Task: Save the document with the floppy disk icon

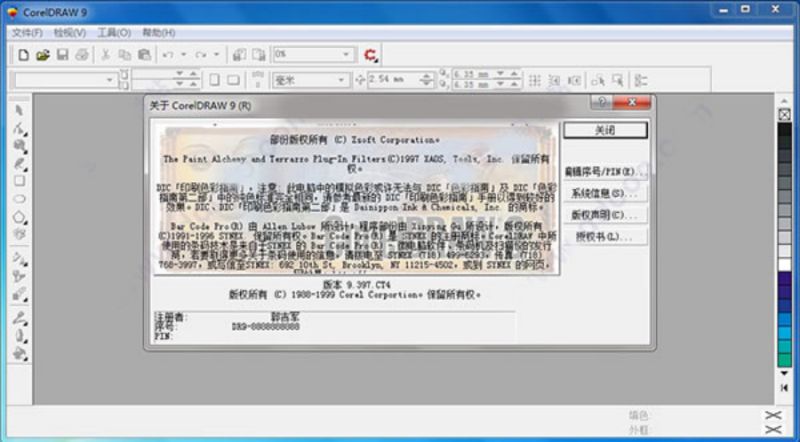Action: (x=62, y=55)
